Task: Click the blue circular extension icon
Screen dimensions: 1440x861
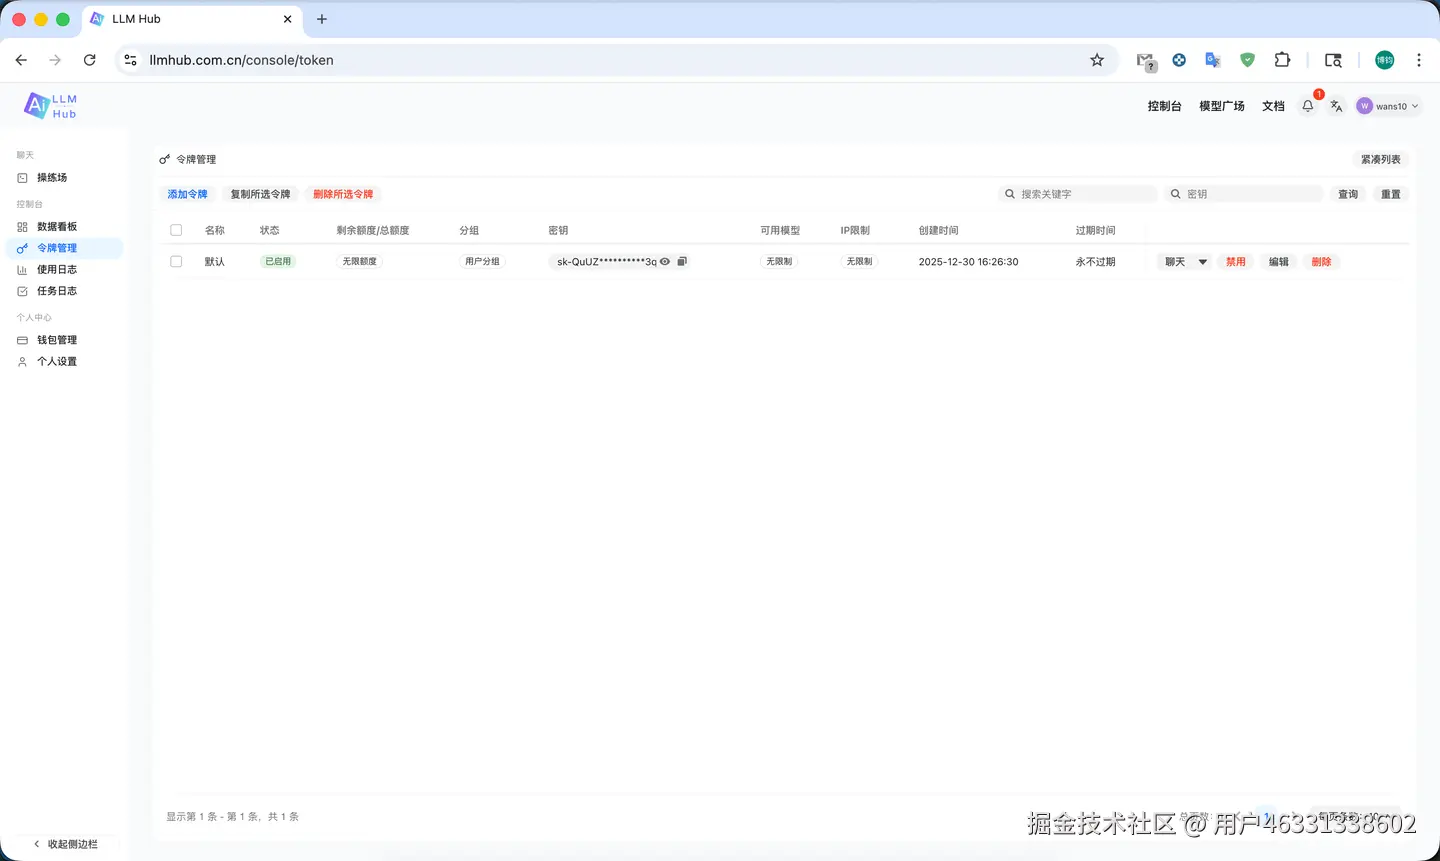Action: pyautogui.click(x=1179, y=60)
